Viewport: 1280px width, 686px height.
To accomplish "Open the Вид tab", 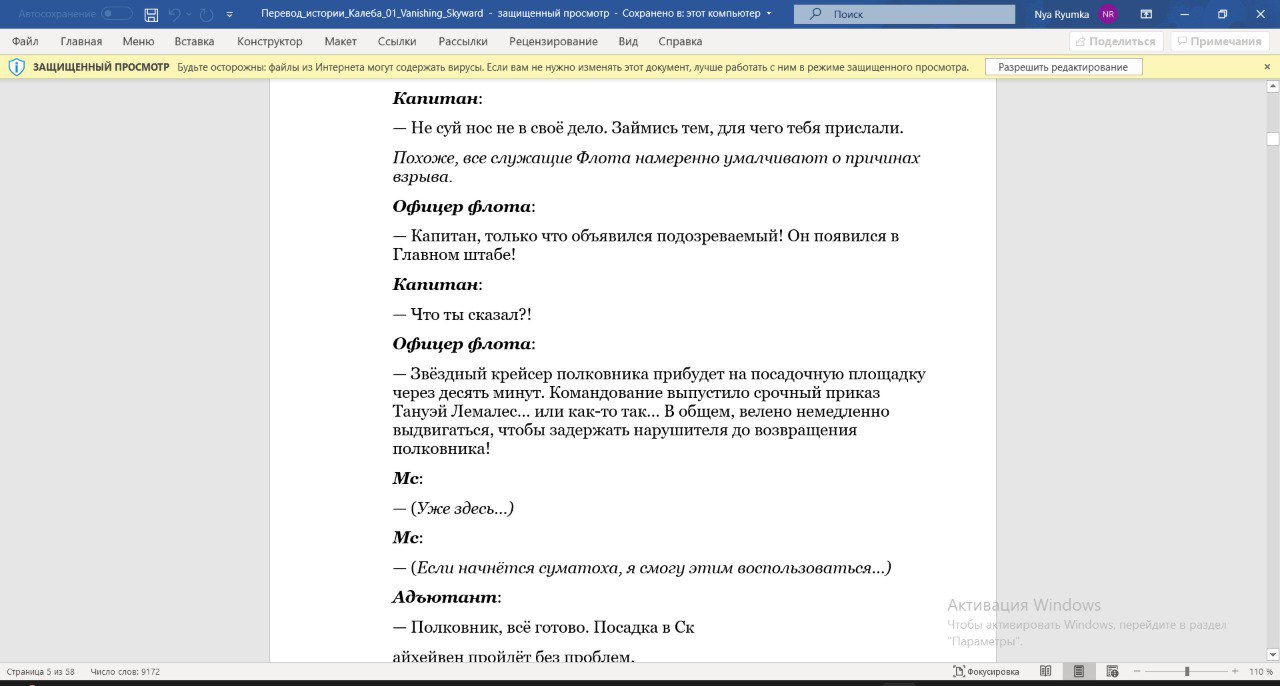I will [x=628, y=41].
